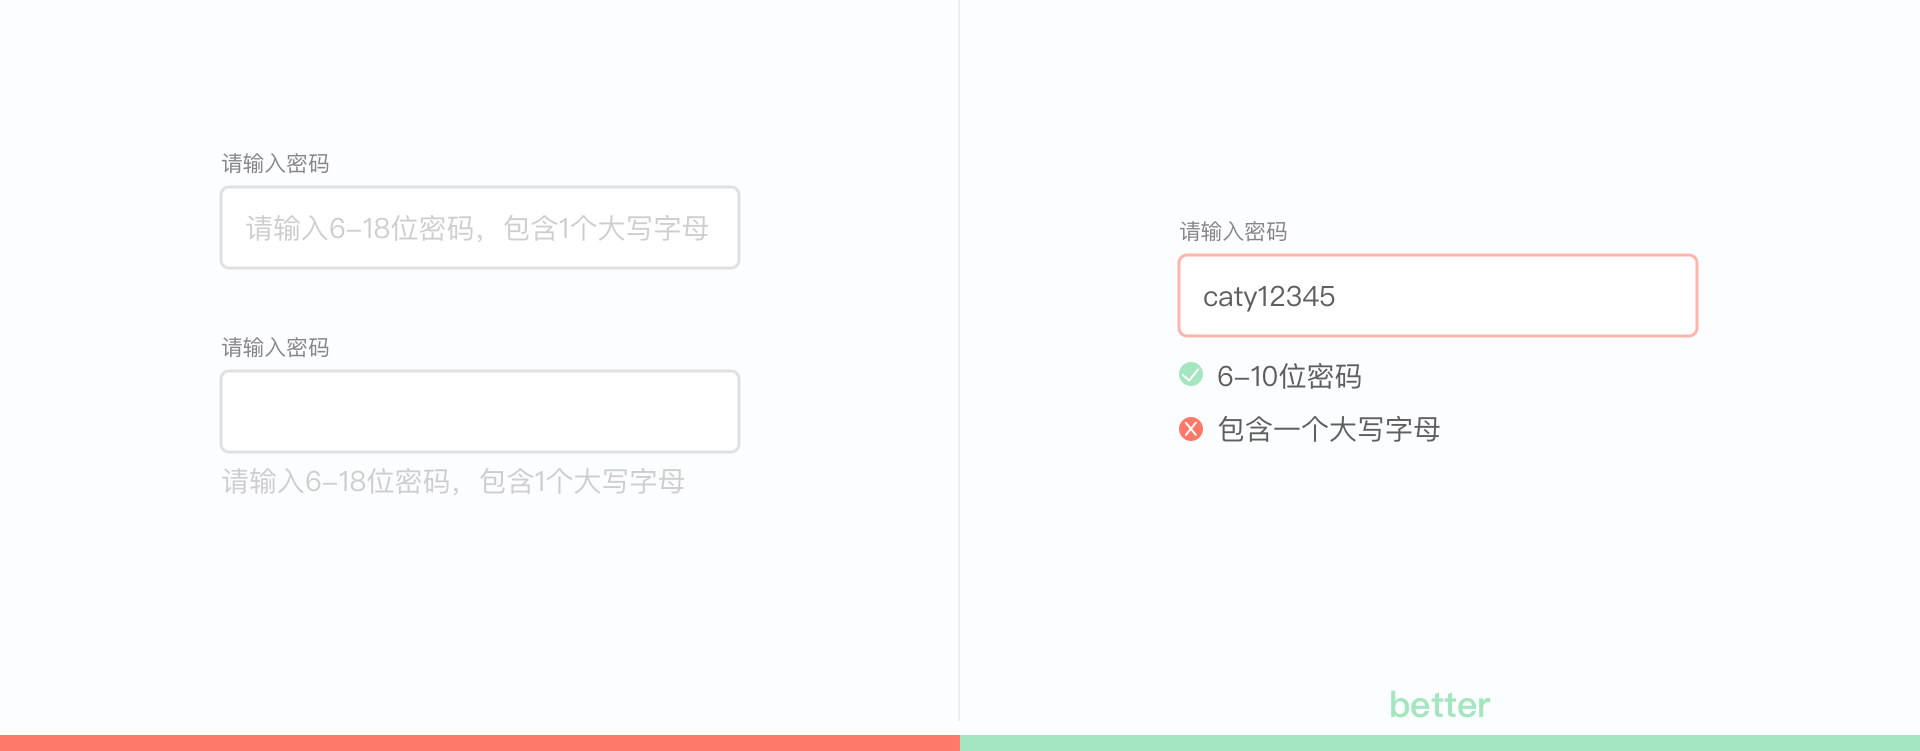Click the second 请输入密码 label on the left
Viewport: 1920px width, 751px height.
tap(275, 347)
